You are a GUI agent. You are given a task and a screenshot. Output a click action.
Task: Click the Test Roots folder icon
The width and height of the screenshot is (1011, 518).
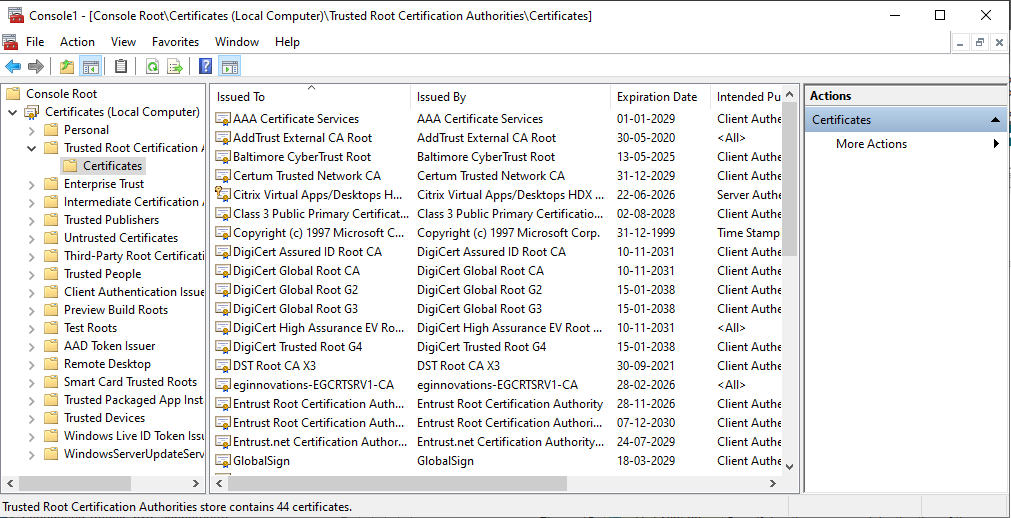[52, 328]
